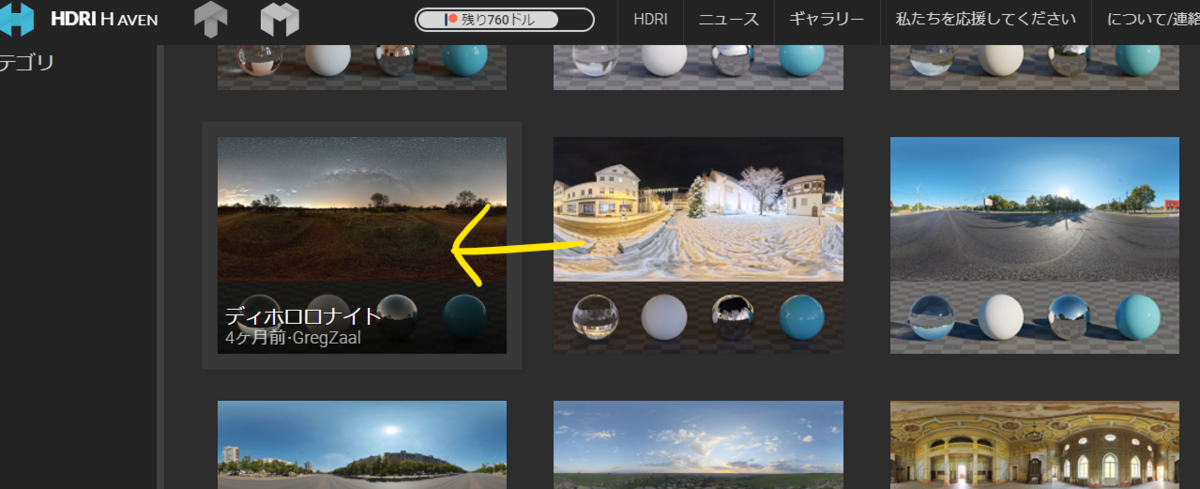Click the HDRI Haven logo icon
This screenshot has height=489, width=1200.
[x=15, y=19]
